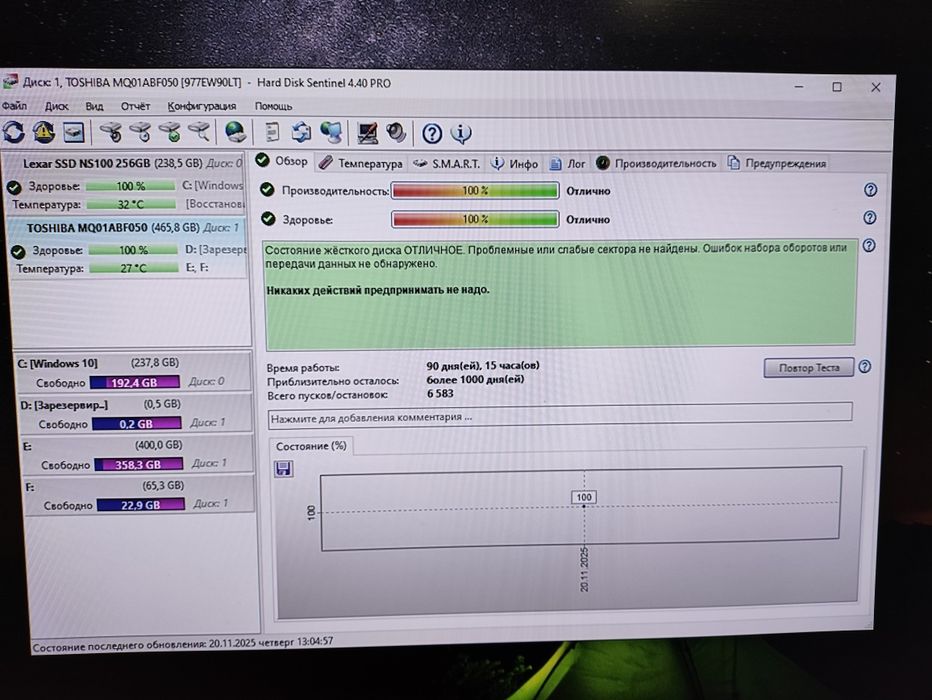932x700 pixels.
Task: Click Lexar SSD health 100 % bar
Action: pyautogui.click(x=131, y=186)
